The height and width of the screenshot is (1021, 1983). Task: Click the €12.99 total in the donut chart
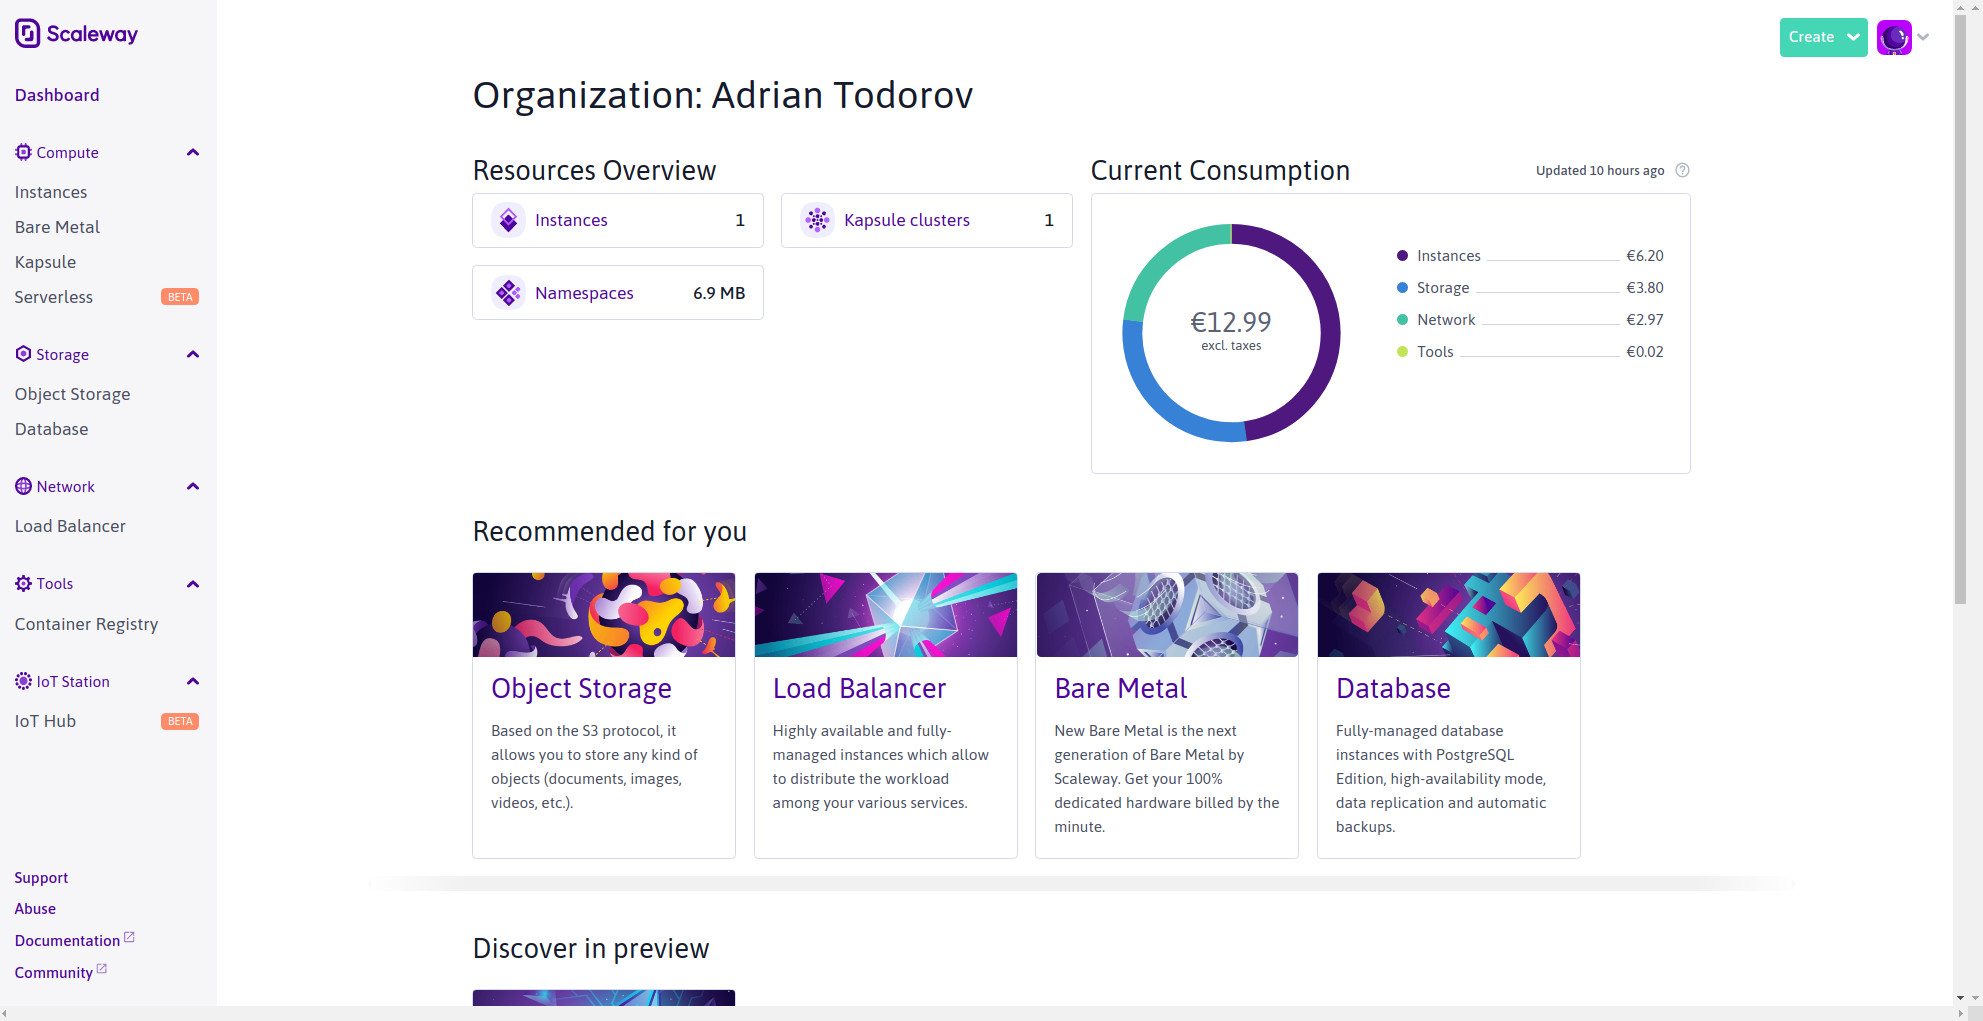pyautogui.click(x=1231, y=322)
